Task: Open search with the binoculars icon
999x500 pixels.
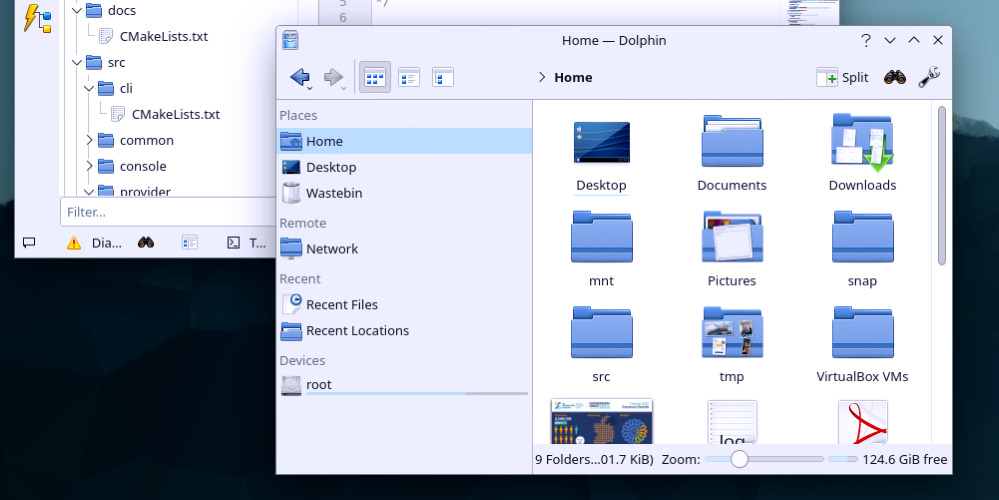Action: click(x=894, y=77)
